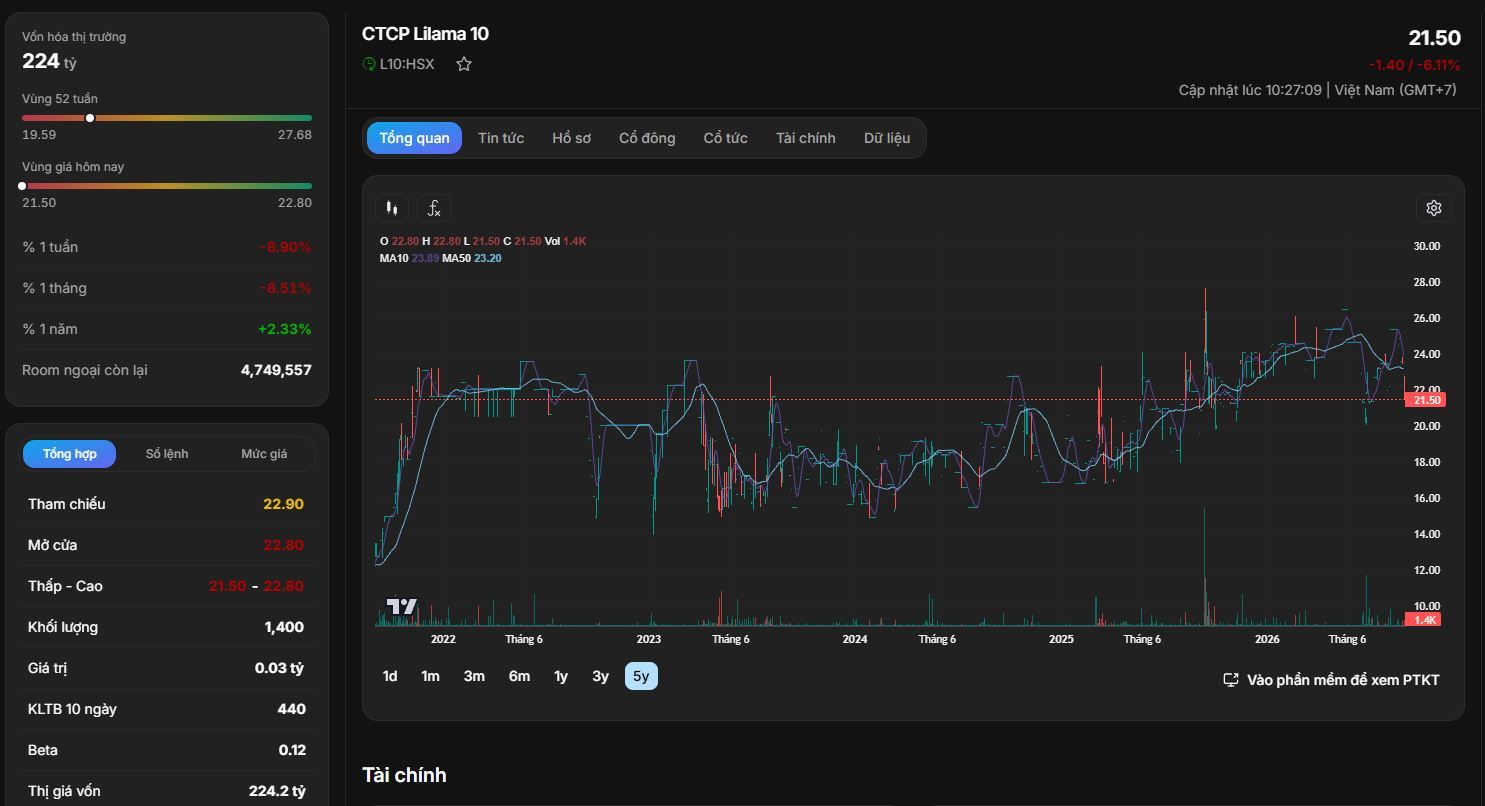Click the Khối lượng value 1,400

pos(284,627)
